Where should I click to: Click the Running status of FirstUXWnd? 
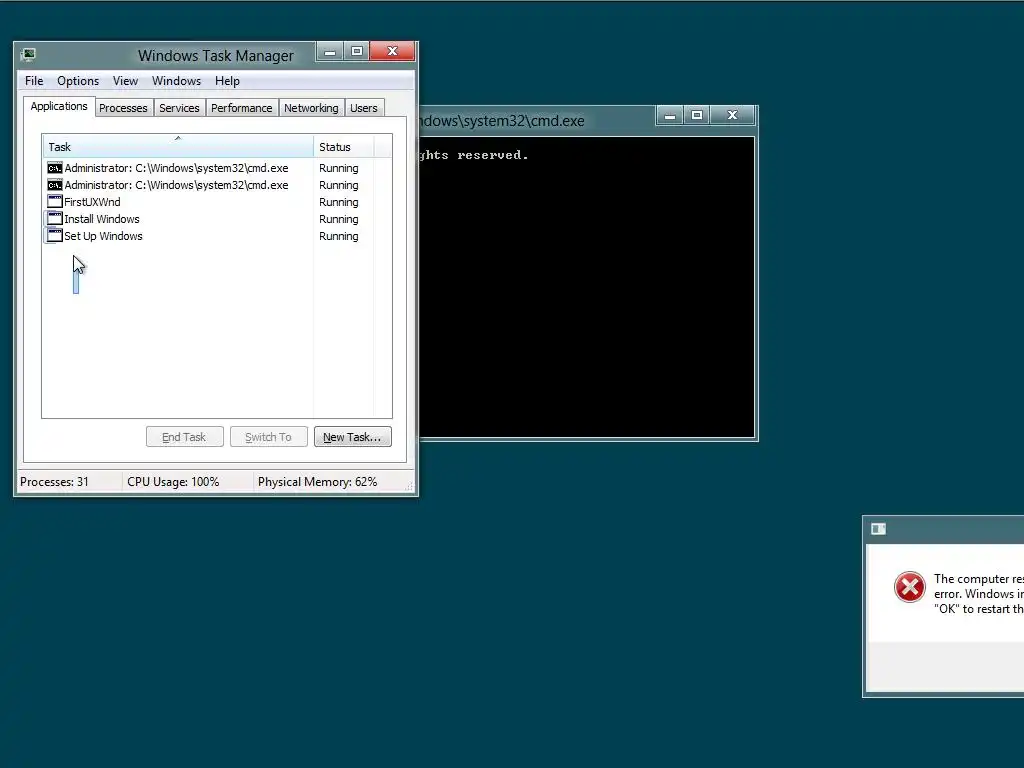(338, 202)
